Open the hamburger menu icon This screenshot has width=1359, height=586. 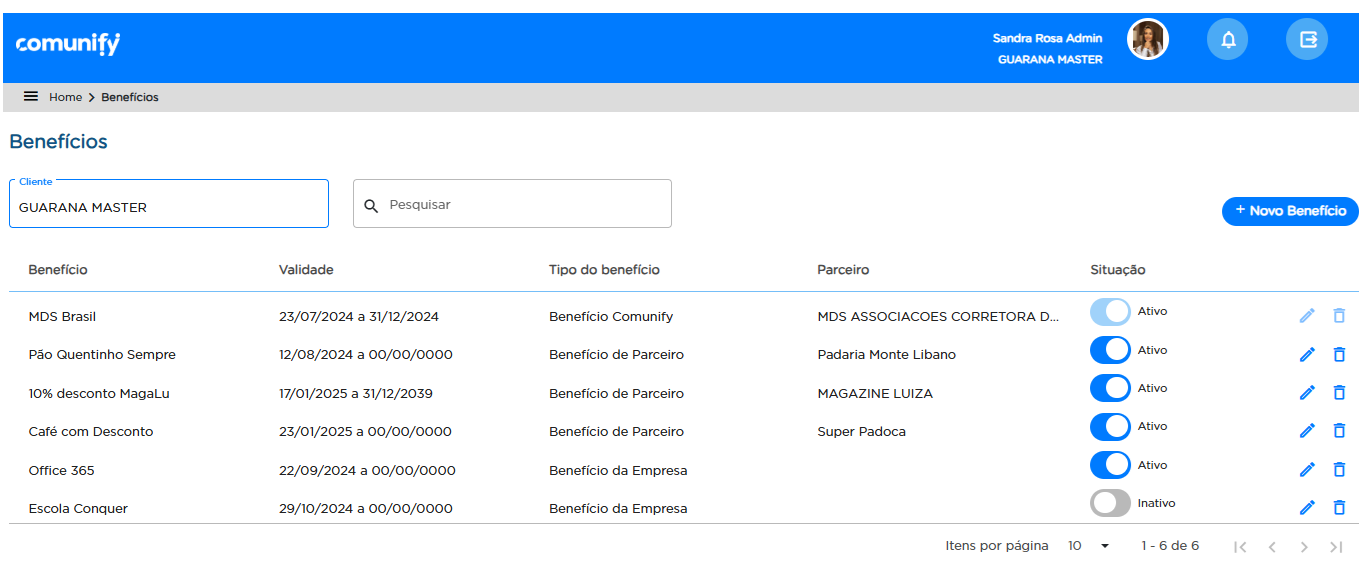coord(31,97)
